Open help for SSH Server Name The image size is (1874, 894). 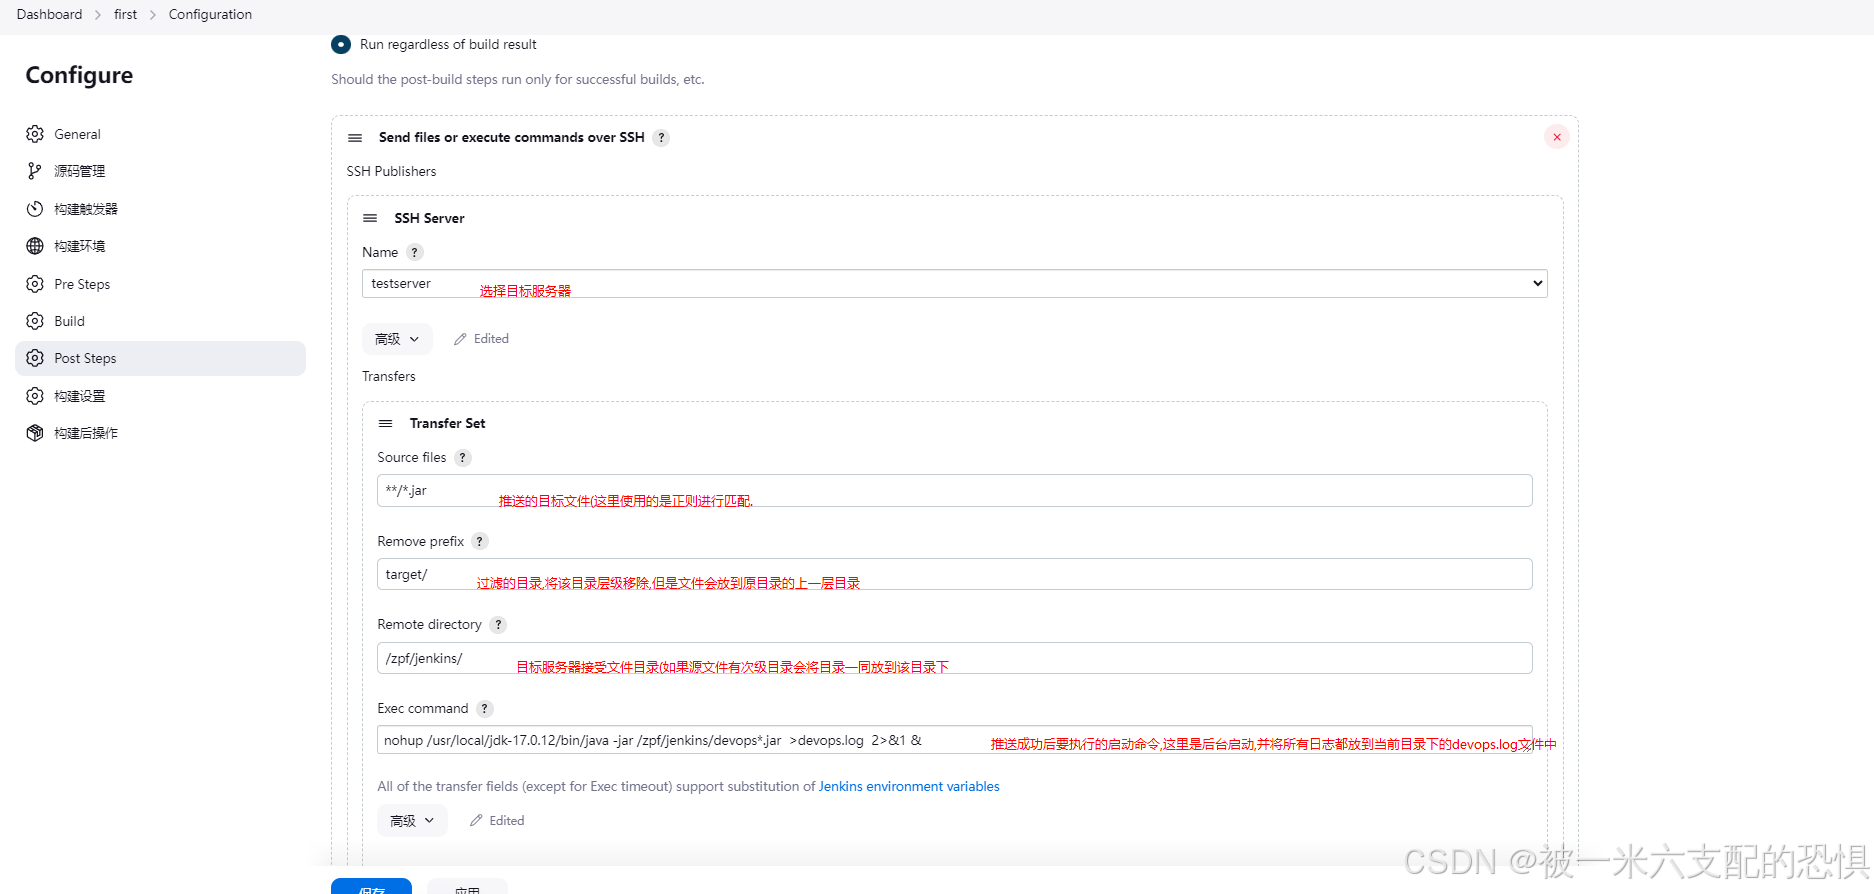point(415,252)
